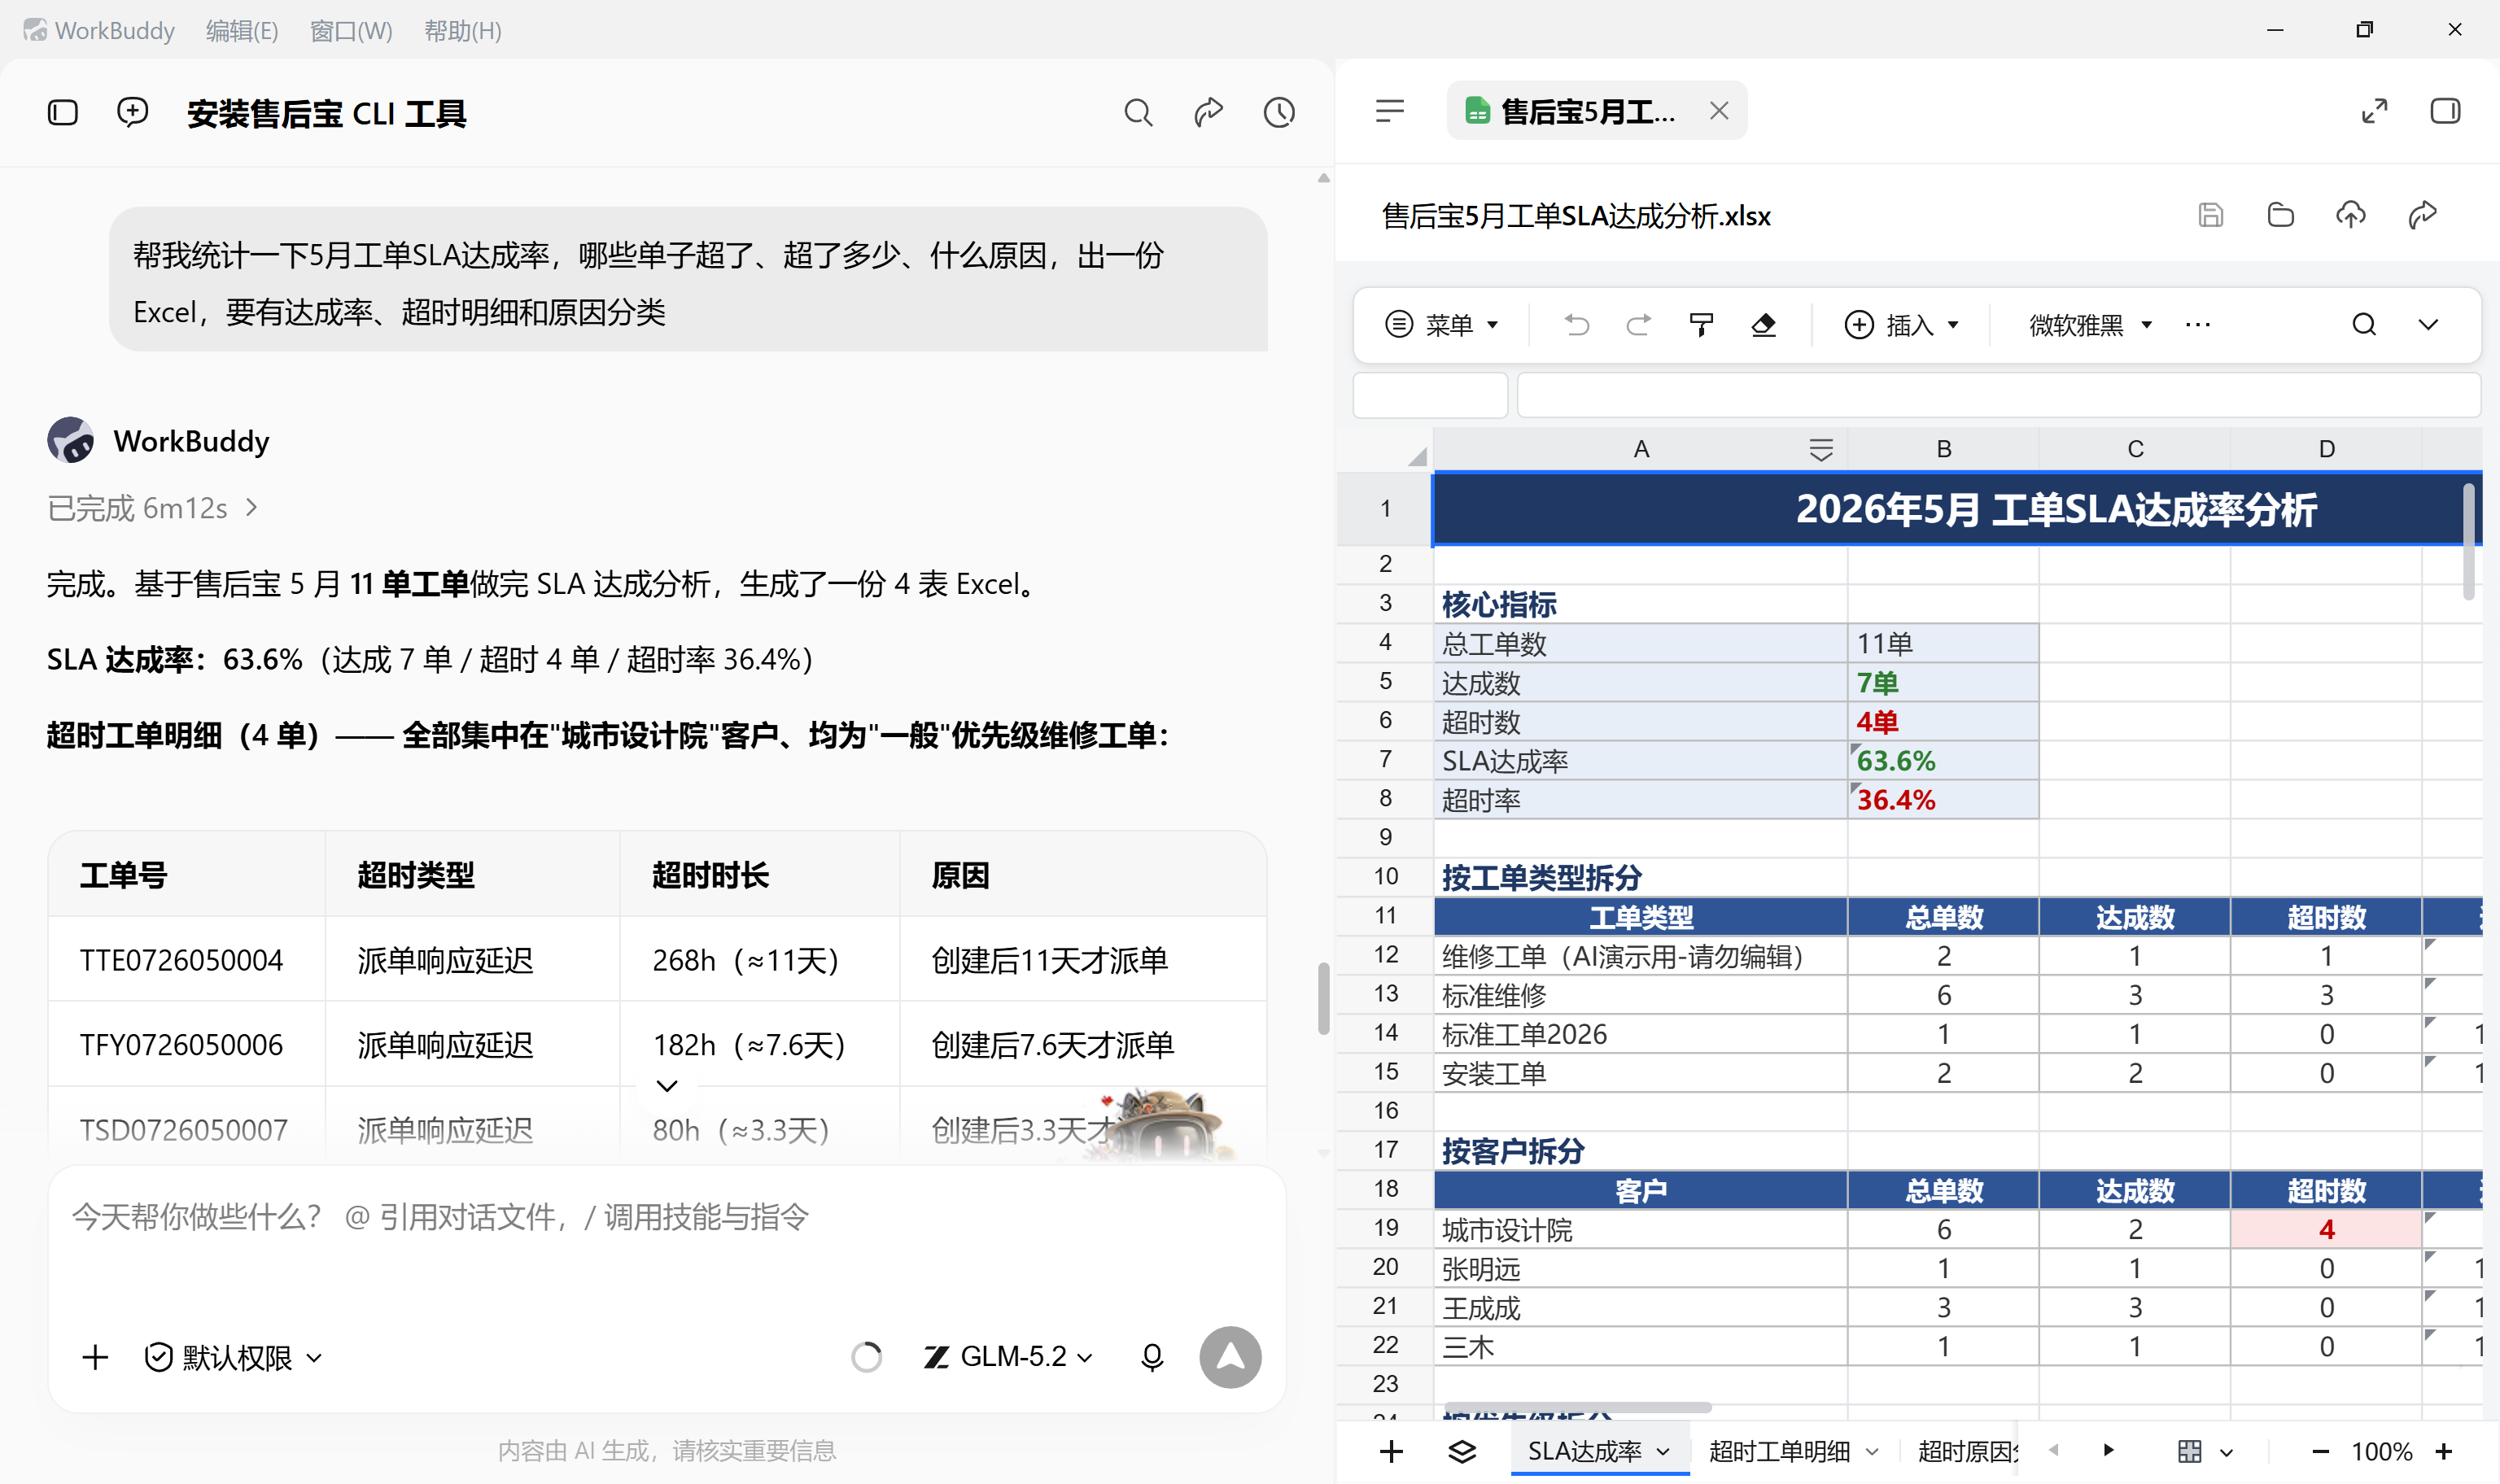Open the 默认权限 permission dropdown

point(234,1357)
